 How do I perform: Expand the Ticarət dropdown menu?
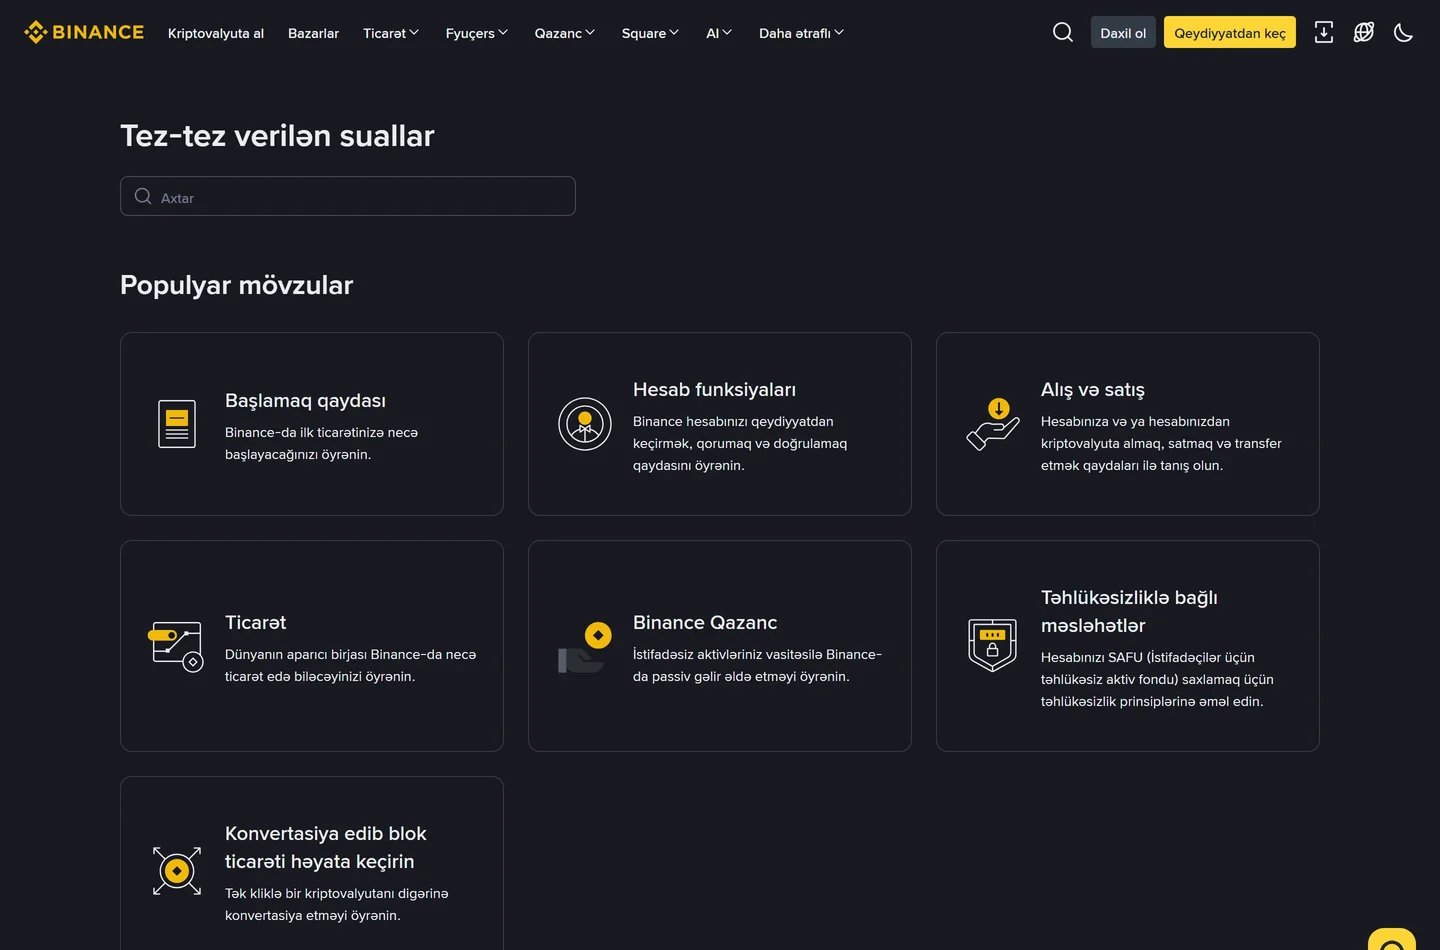[391, 33]
